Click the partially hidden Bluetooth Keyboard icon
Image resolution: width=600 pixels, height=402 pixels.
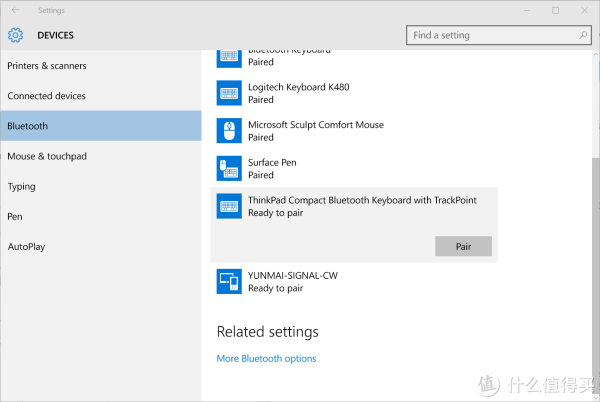pos(229,59)
